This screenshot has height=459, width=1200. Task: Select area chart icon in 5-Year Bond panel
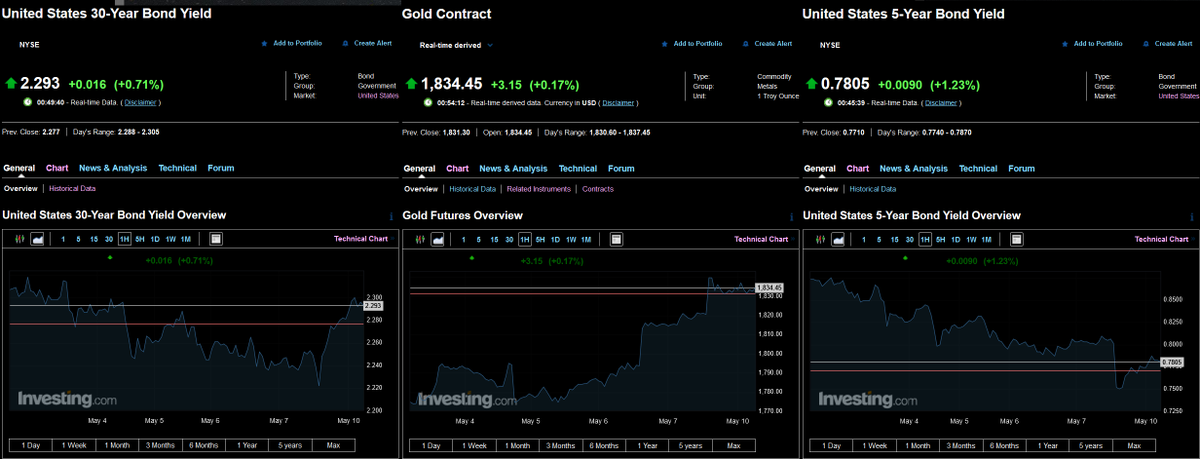pyautogui.click(x=838, y=239)
